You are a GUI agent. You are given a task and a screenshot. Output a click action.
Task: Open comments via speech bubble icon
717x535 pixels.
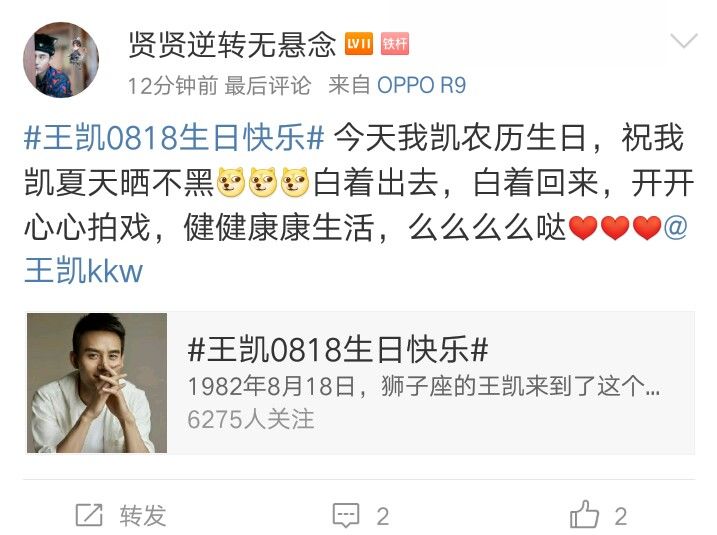click(346, 516)
